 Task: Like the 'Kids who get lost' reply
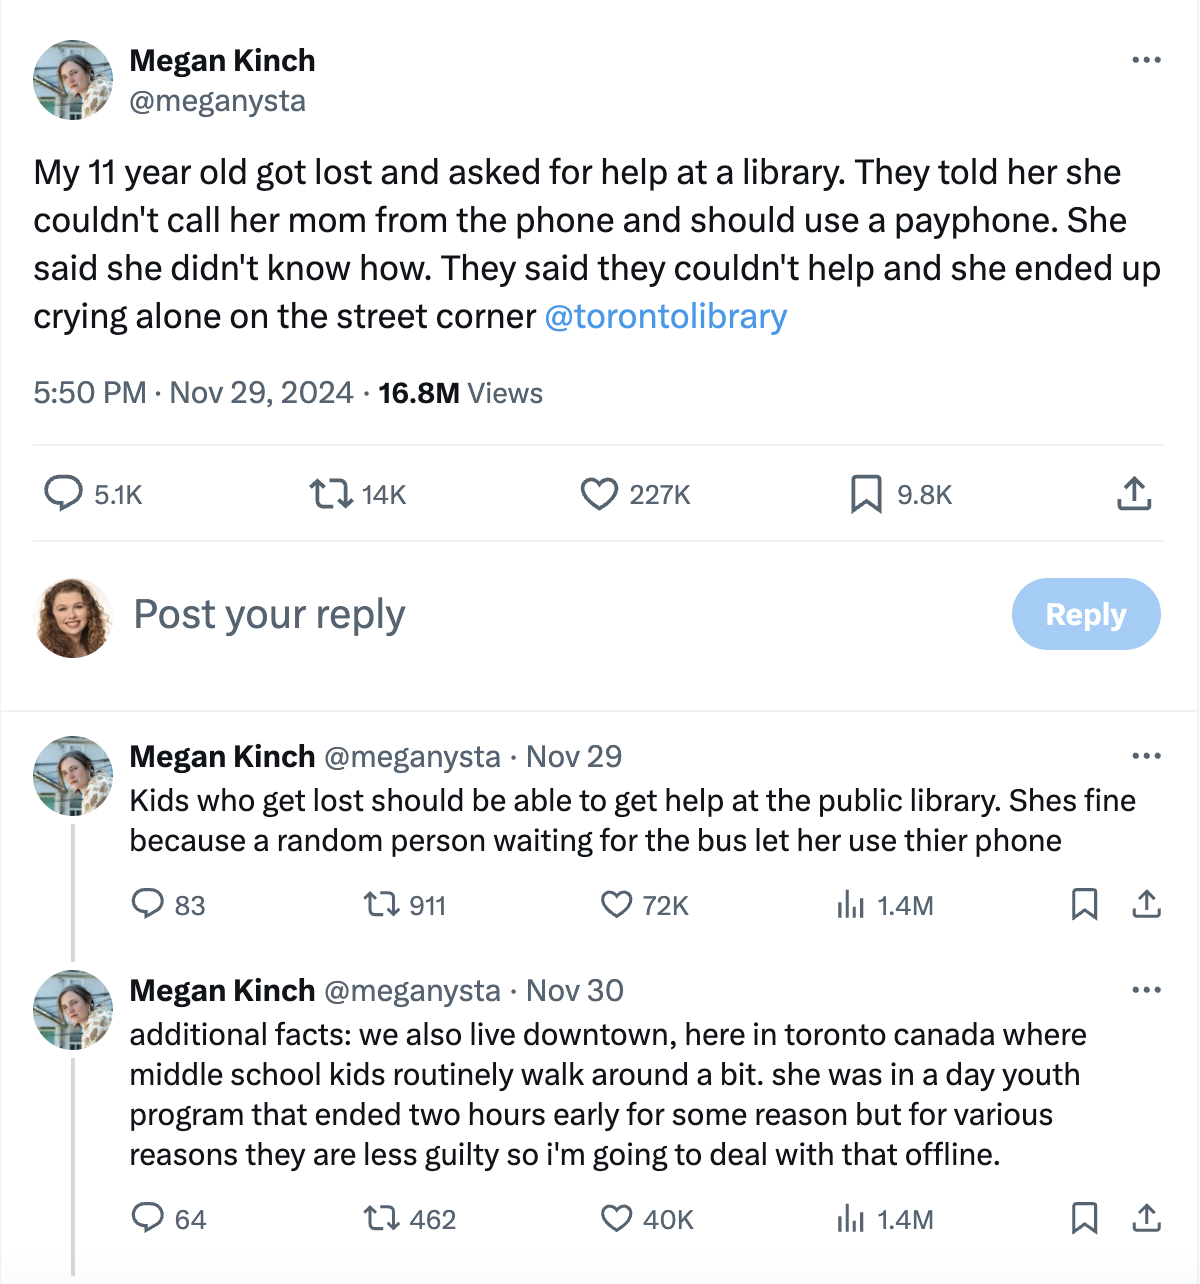pyautogui.click(x=618, y=904)
